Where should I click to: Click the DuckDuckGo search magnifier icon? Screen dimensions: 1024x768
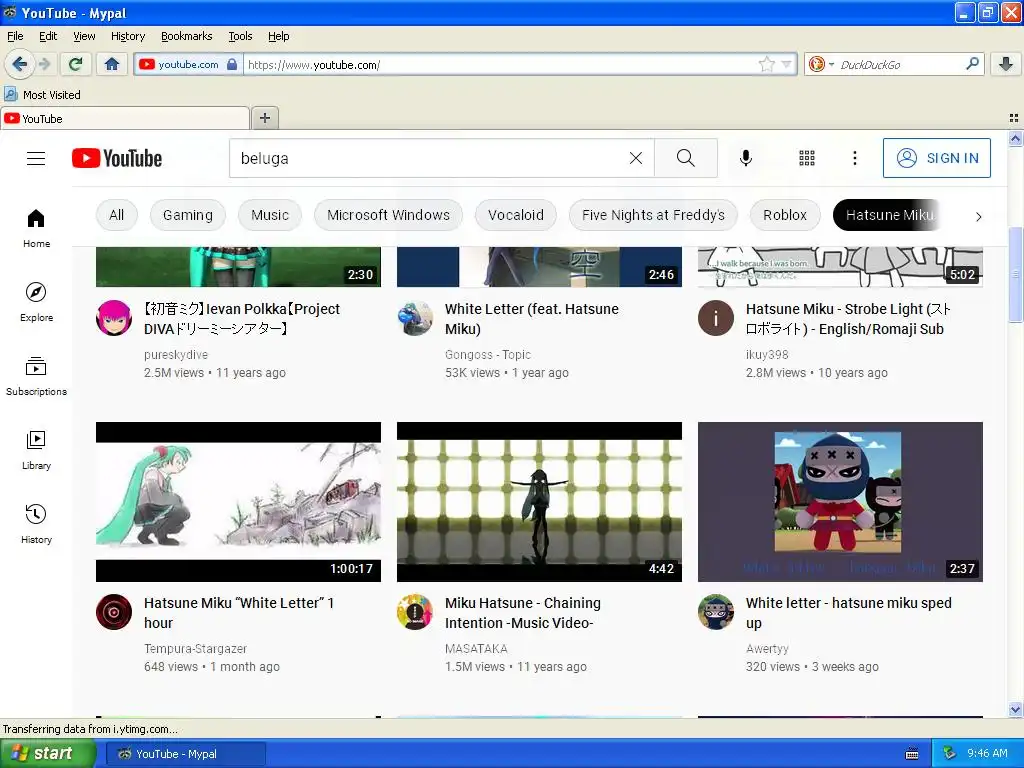tap(972, 64)
